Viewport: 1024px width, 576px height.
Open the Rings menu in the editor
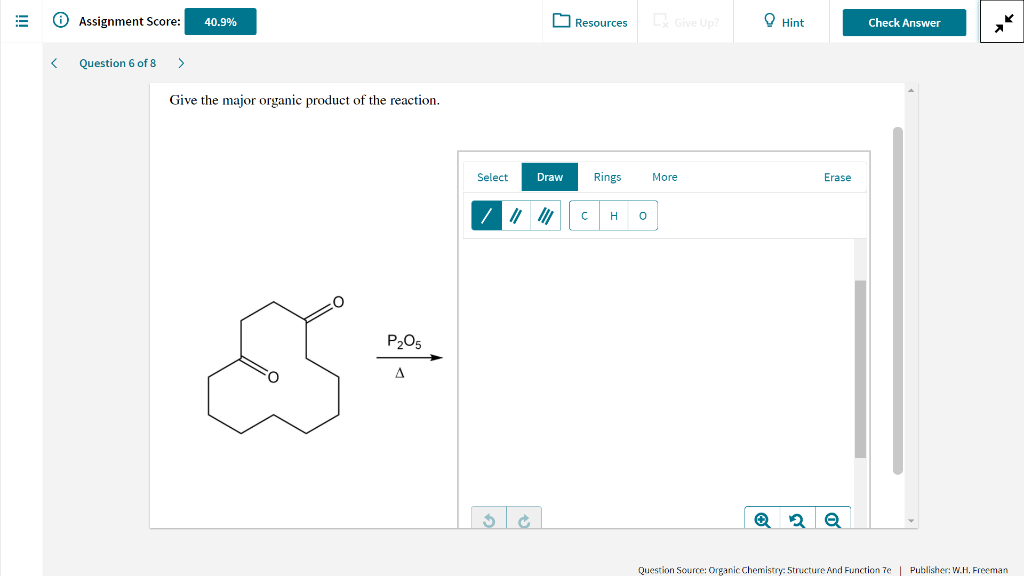(x=607, y=177)
